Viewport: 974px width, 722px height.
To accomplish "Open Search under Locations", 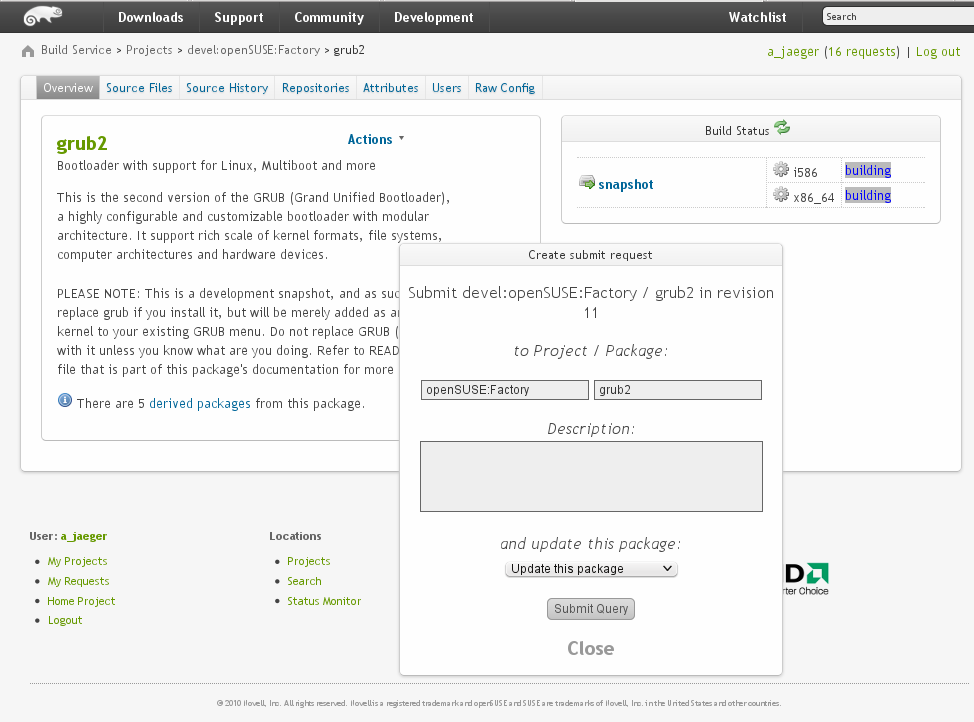I will 304,581.
